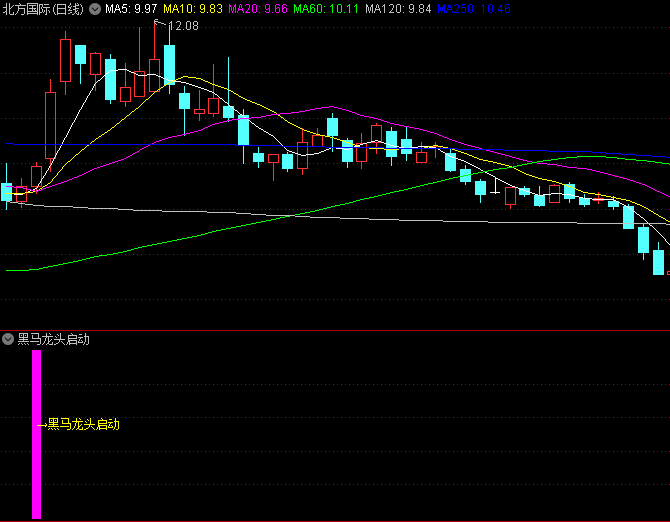Expand the dropdown beside 北方国际(日线) title
670x522 pixels.
pos(94,9)
